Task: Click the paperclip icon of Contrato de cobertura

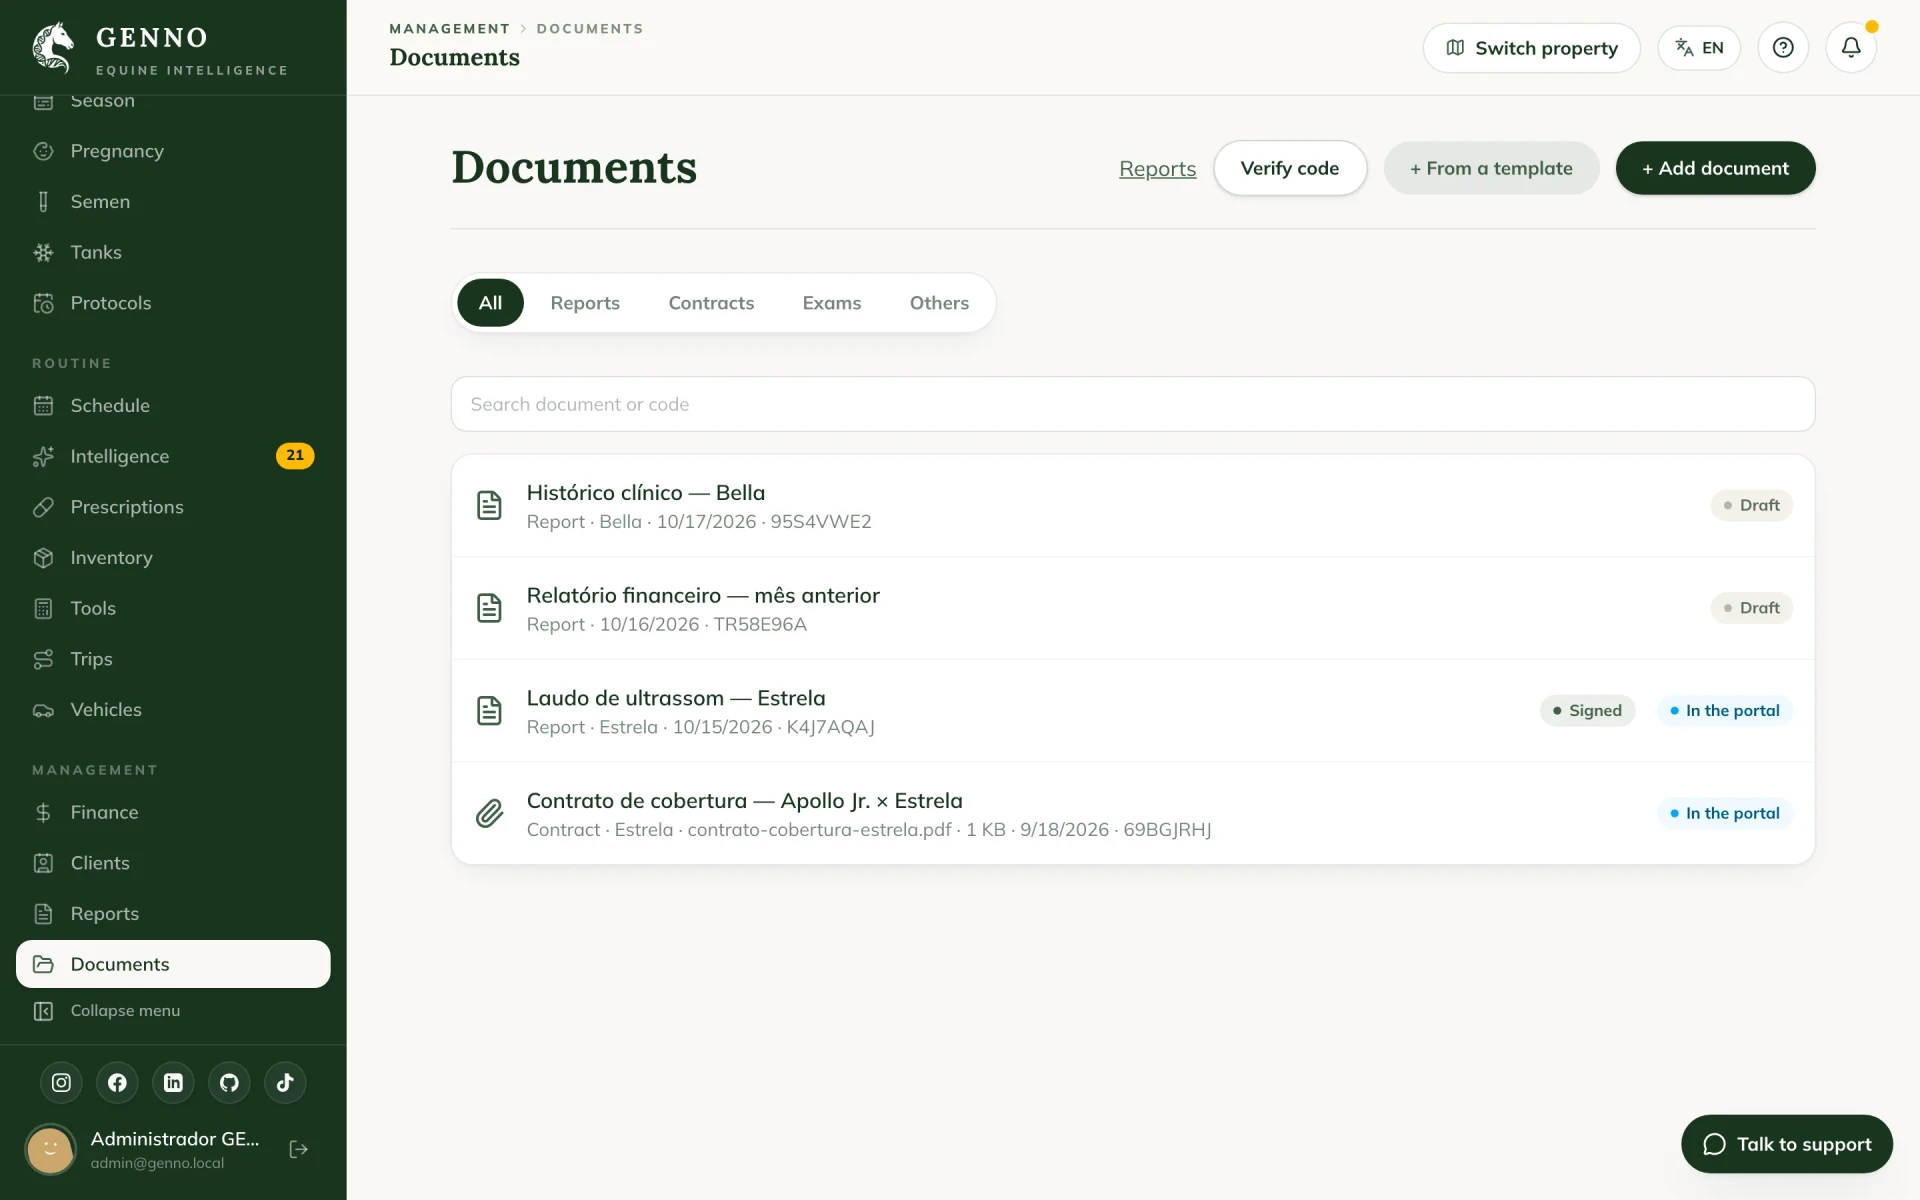Action: point(489,813)
